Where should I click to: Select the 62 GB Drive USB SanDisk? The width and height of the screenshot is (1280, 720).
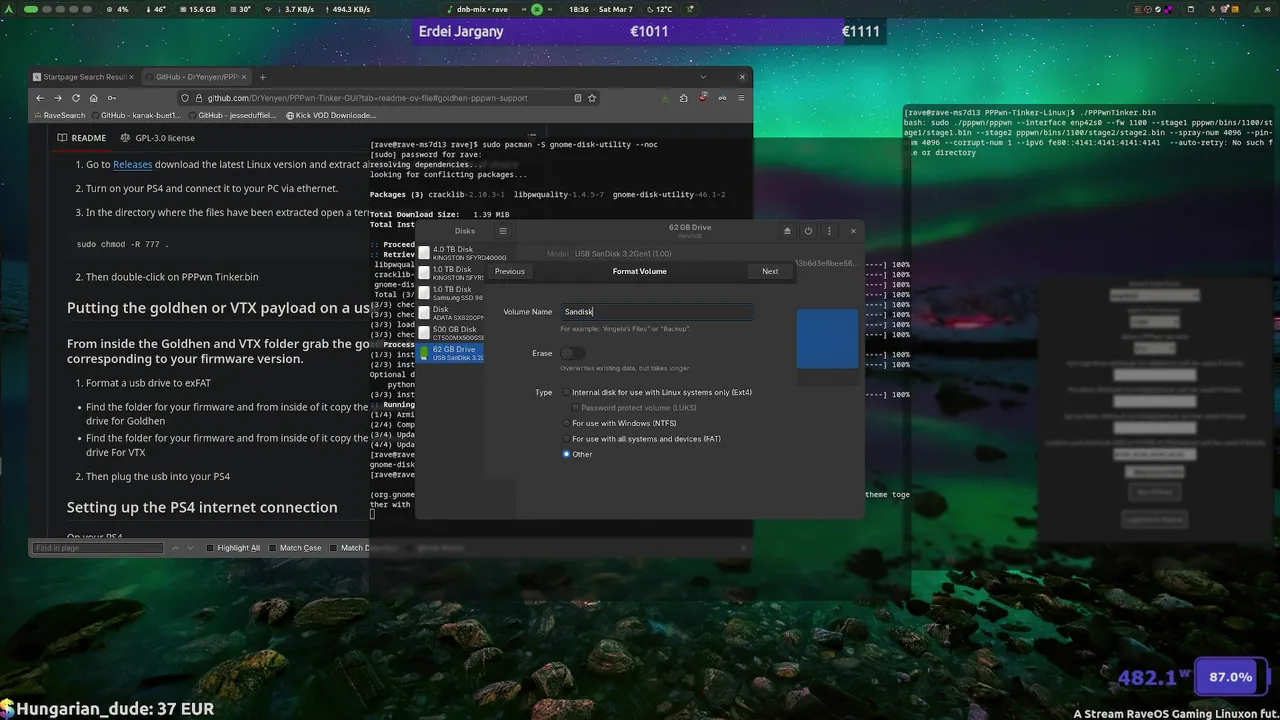point(451,353)
